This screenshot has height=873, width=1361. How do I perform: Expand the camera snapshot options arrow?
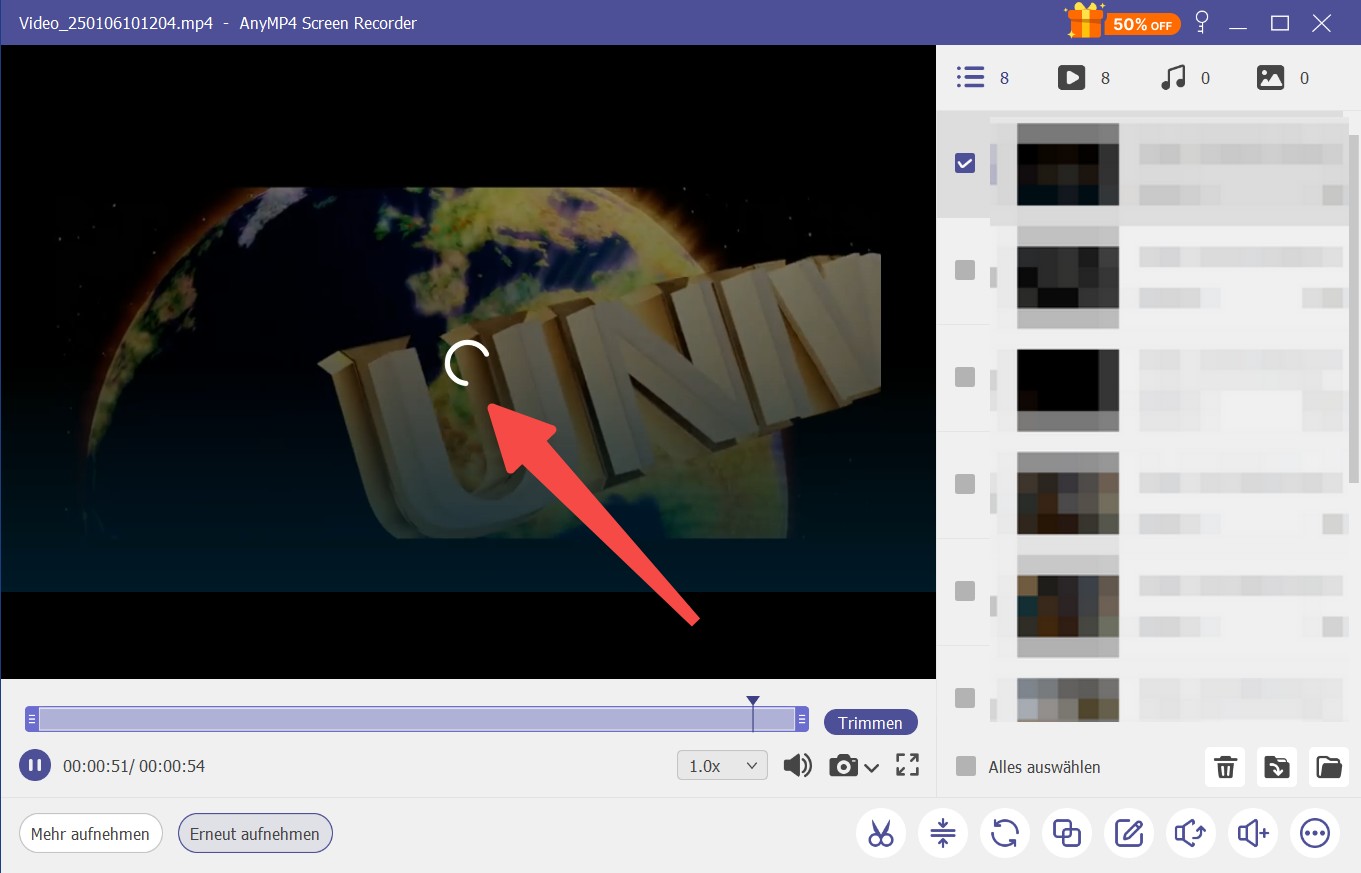[871, 768]
